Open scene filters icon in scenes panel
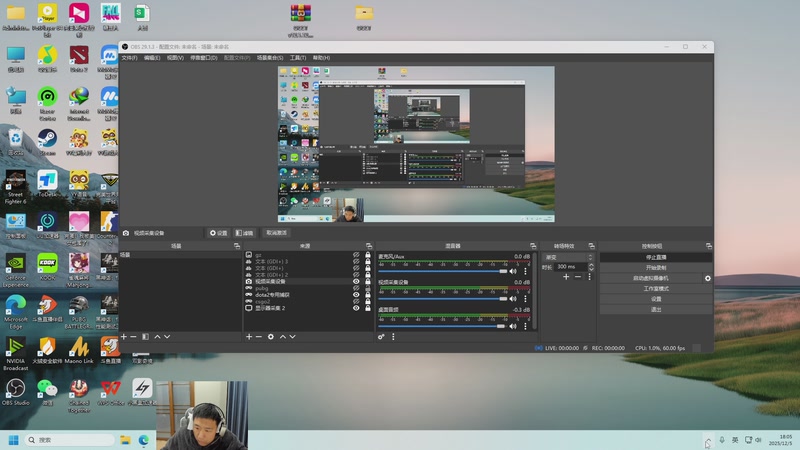Screen dimensions: 800x450 [x=145, y=337]
